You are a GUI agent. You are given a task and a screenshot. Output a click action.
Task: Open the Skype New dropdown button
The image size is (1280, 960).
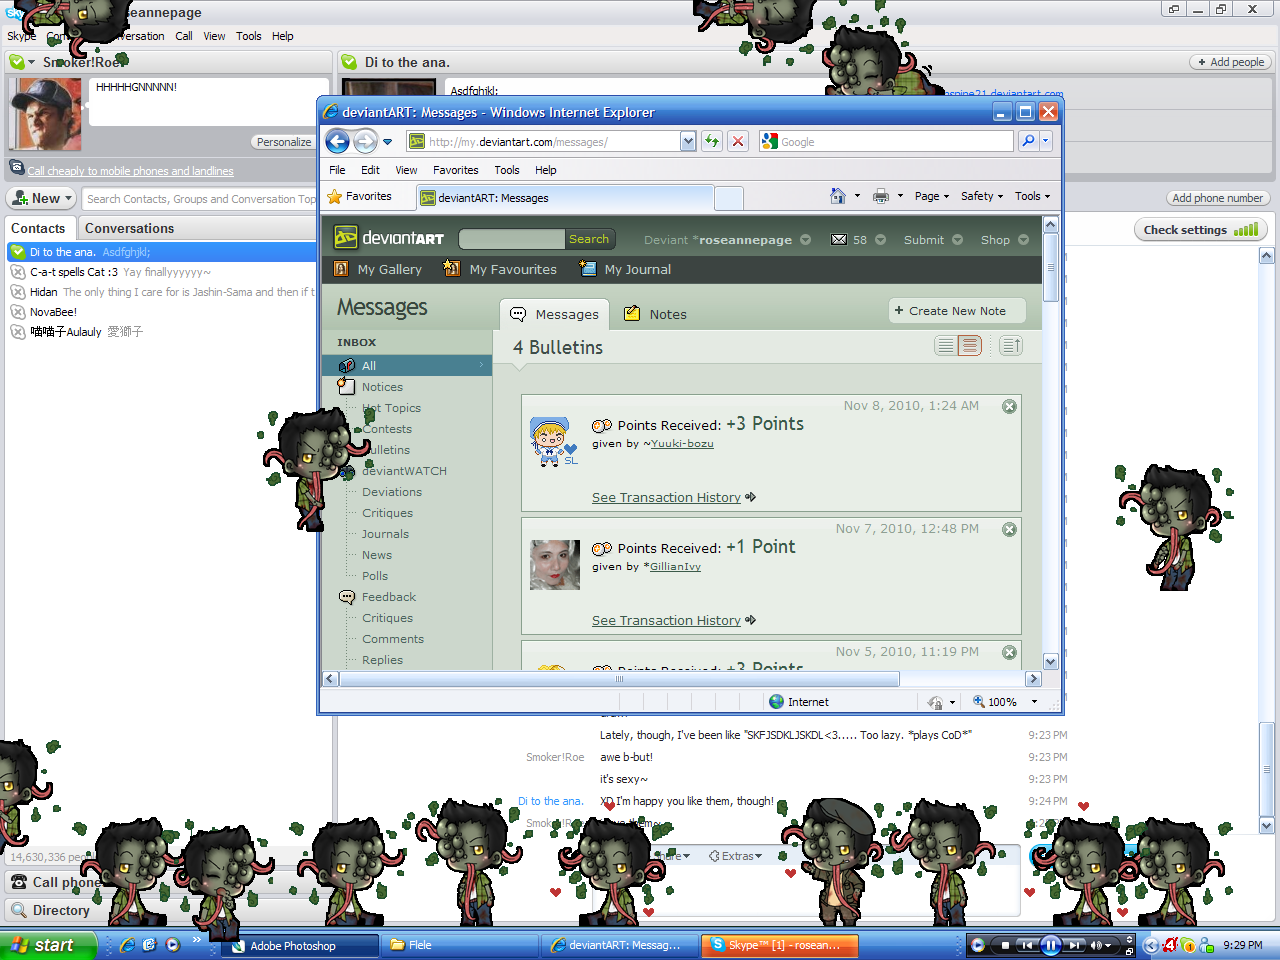point(42,198)
